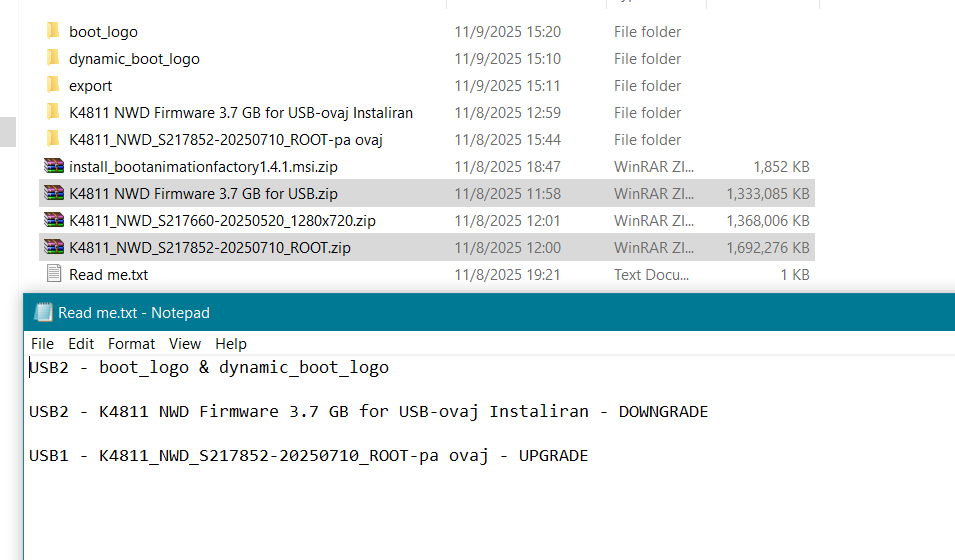This screenshot has height=560, width=955.
Task: Click the date 11/8/2025 11:58
Action: click(507, 194)
